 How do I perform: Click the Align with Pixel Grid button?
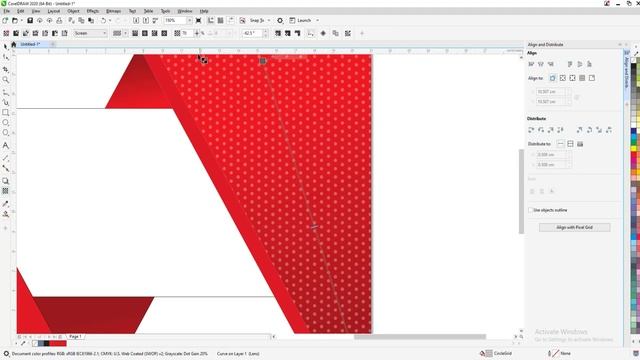pyautogui.click(x=574, y=227)
